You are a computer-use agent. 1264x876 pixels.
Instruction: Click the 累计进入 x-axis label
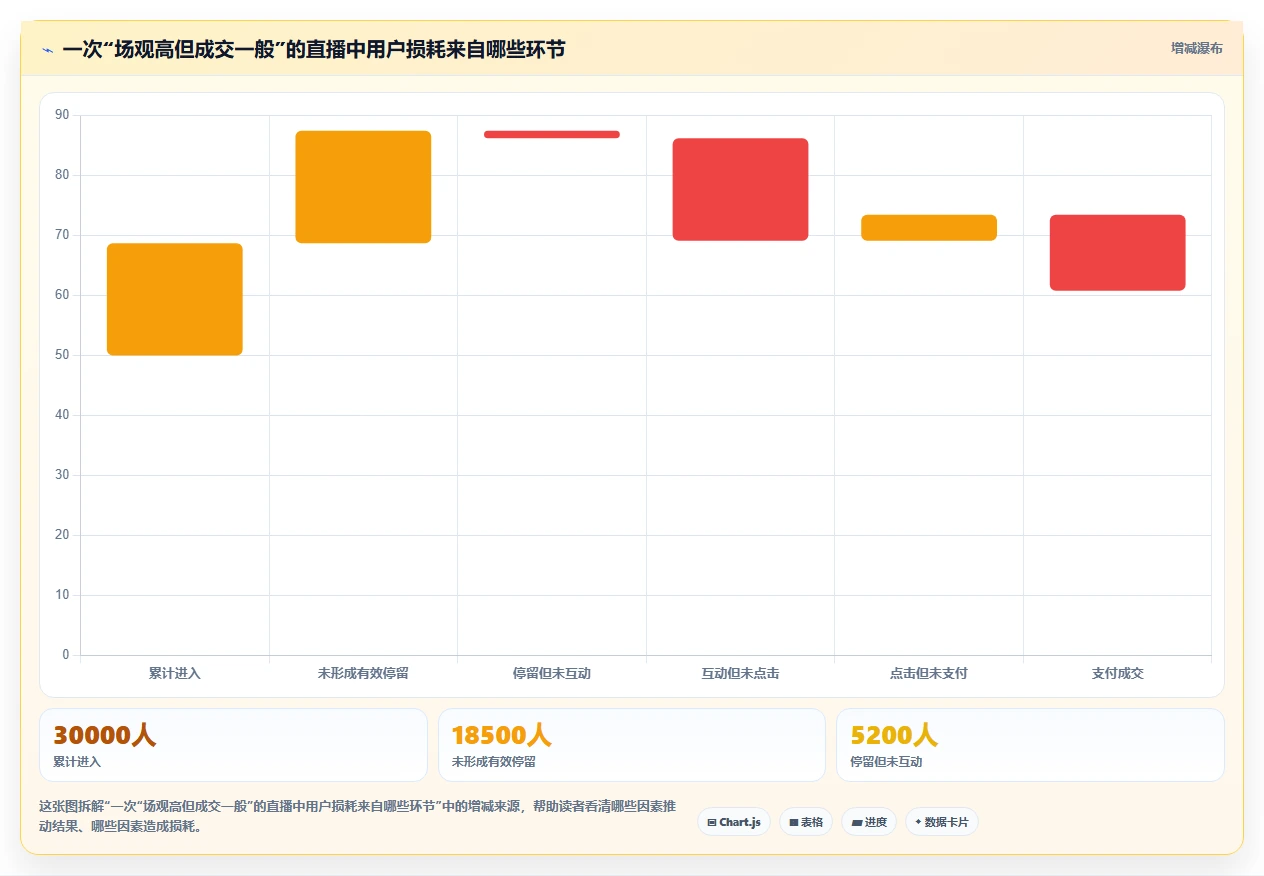(175, 674)
